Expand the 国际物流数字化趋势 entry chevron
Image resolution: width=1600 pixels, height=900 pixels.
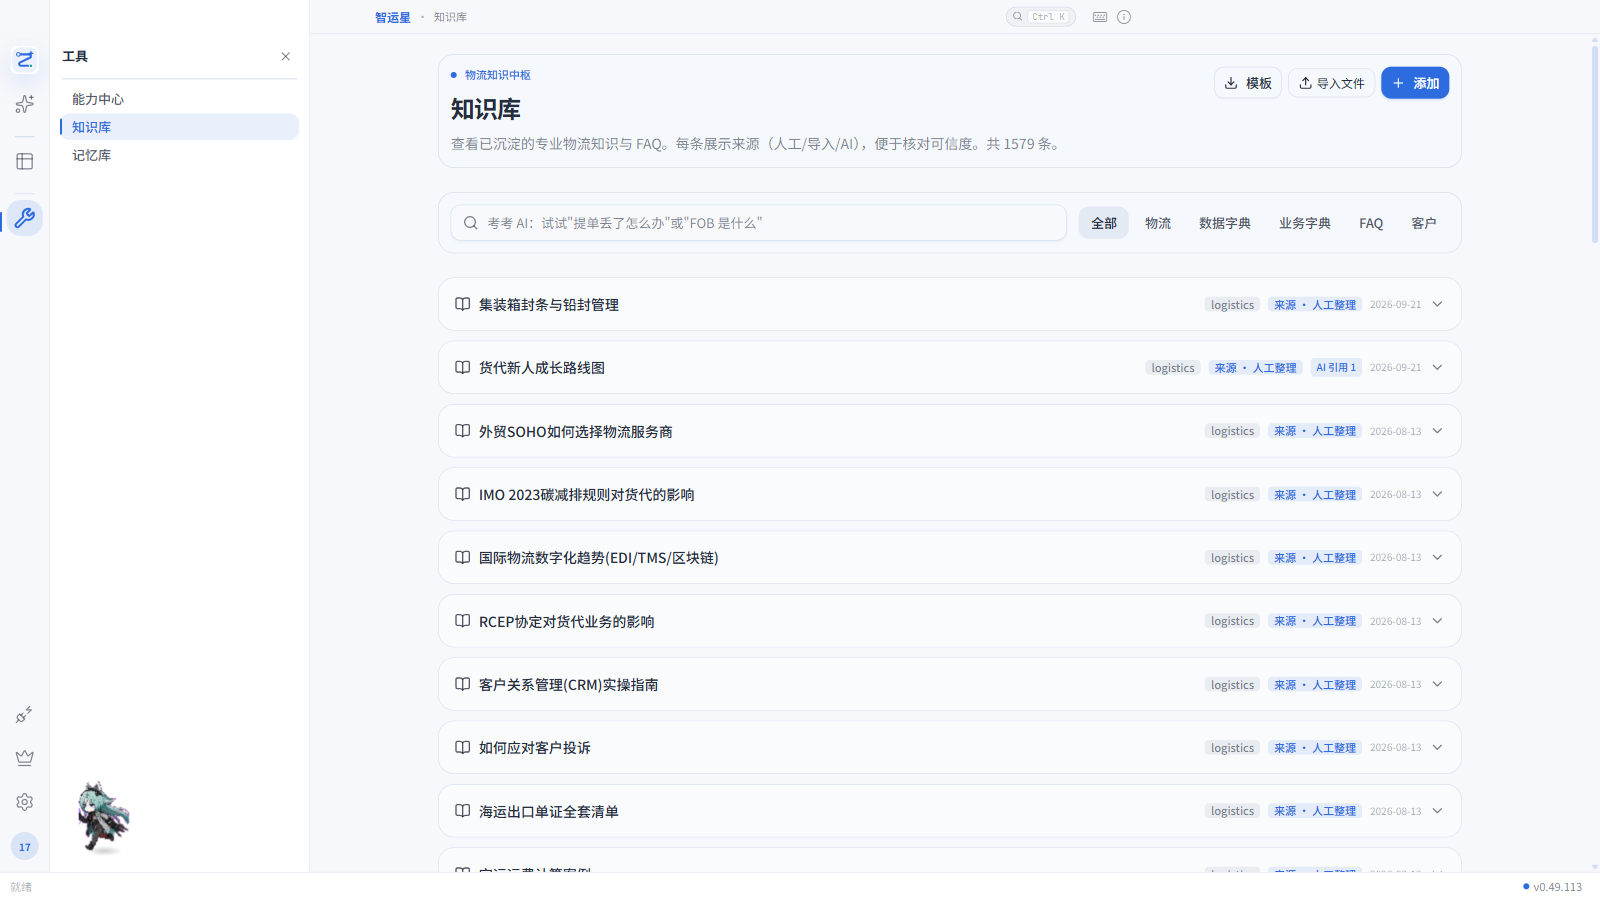click(x=1437, y=557)
